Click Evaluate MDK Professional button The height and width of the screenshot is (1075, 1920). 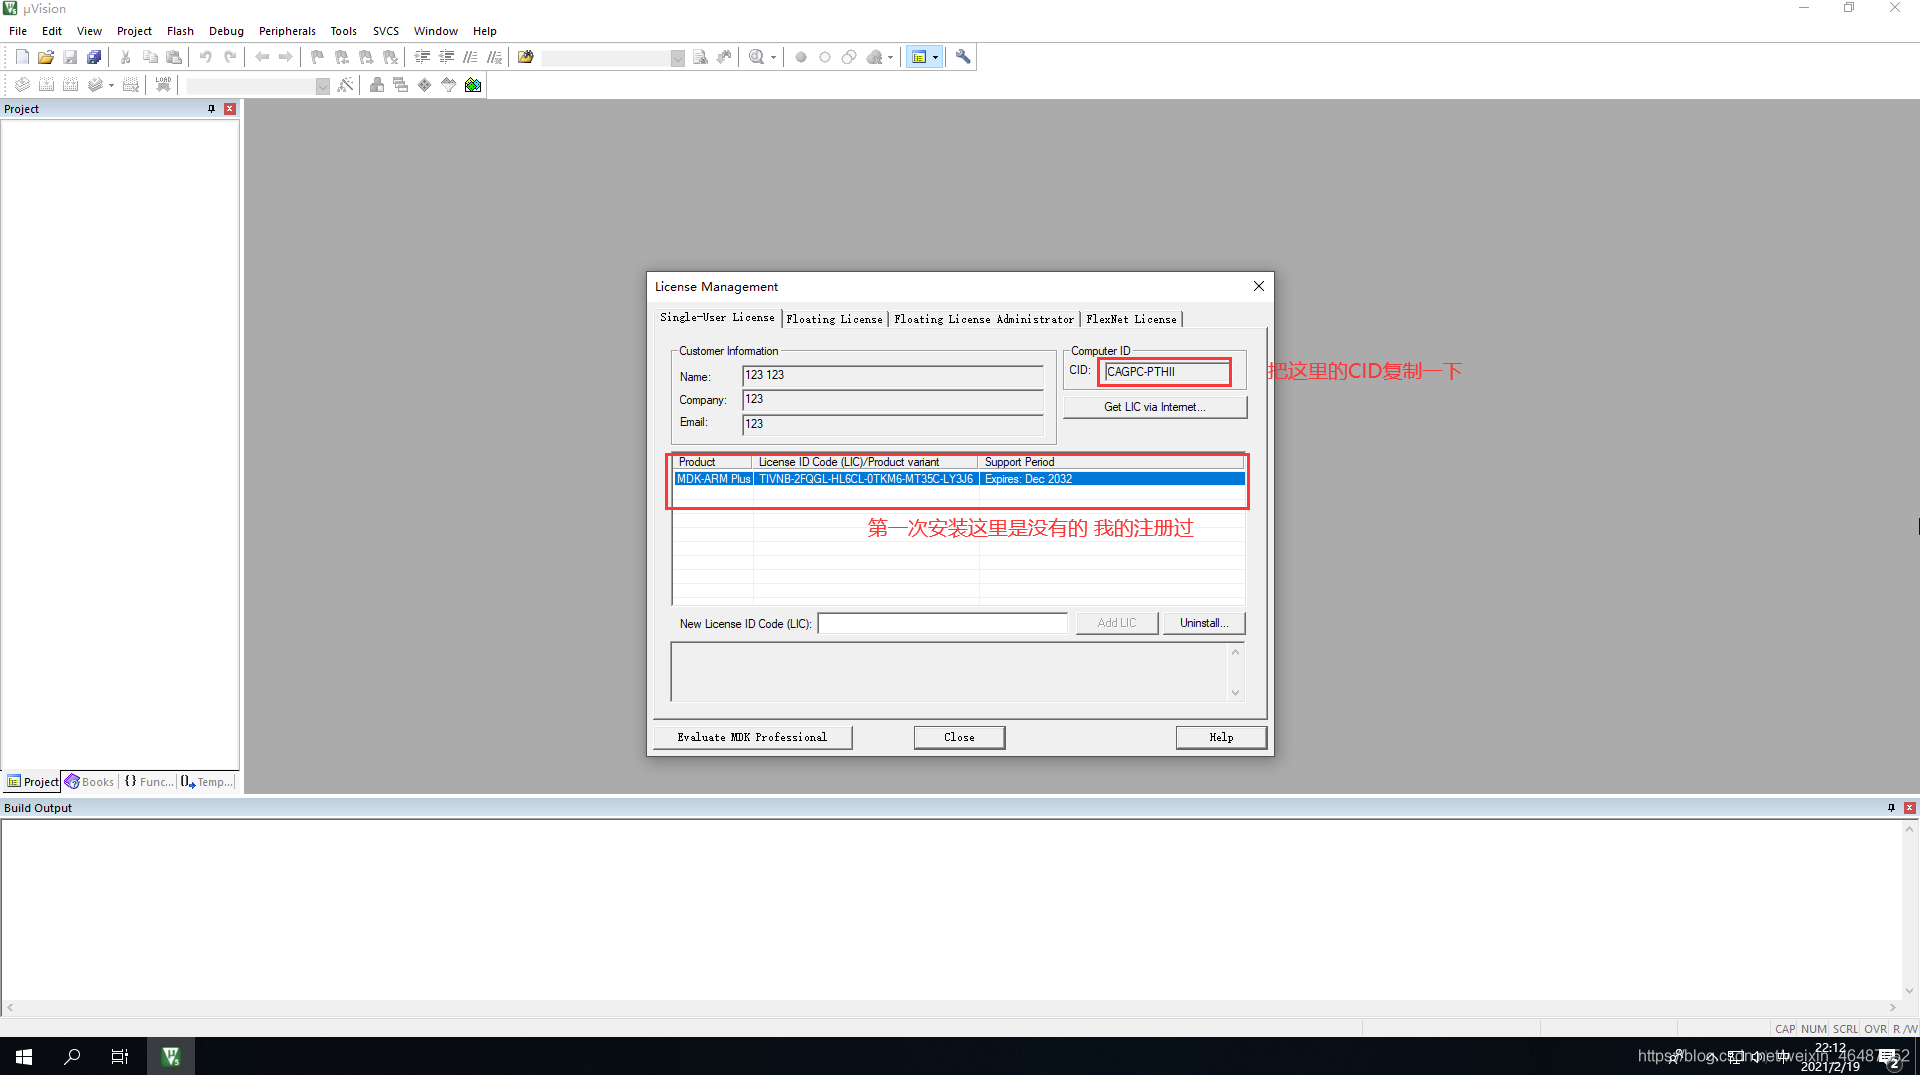(752, 737)
